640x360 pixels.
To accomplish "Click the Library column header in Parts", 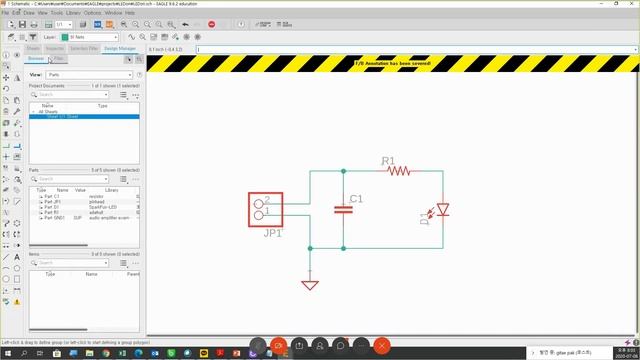I will [111, 190].
